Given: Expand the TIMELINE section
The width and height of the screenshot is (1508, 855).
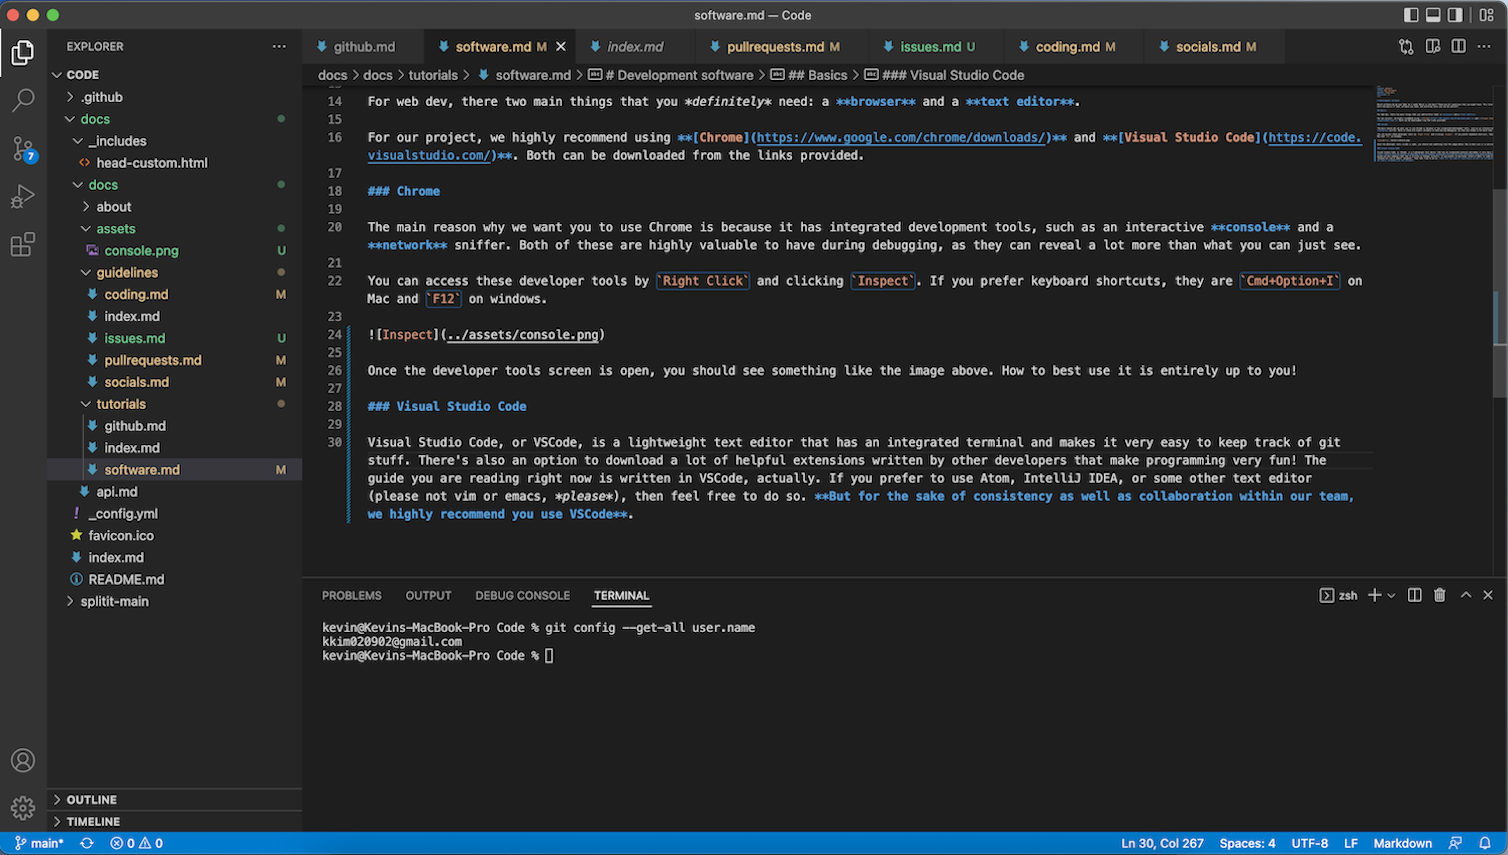Looking at the screenshot, I should (174, 822).
